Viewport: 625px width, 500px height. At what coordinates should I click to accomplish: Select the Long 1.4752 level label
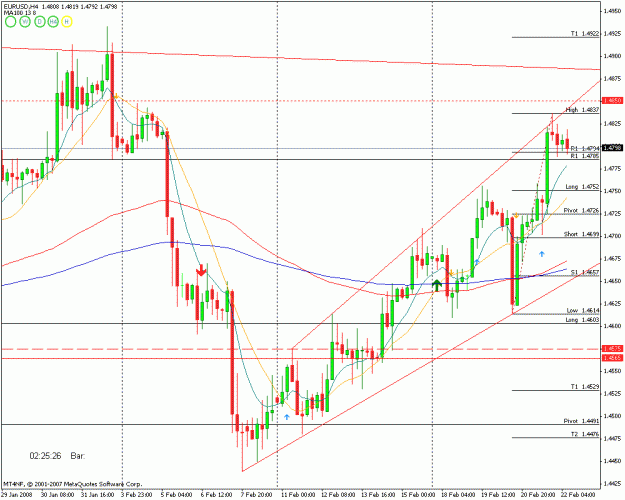click(x=582, y=187)
